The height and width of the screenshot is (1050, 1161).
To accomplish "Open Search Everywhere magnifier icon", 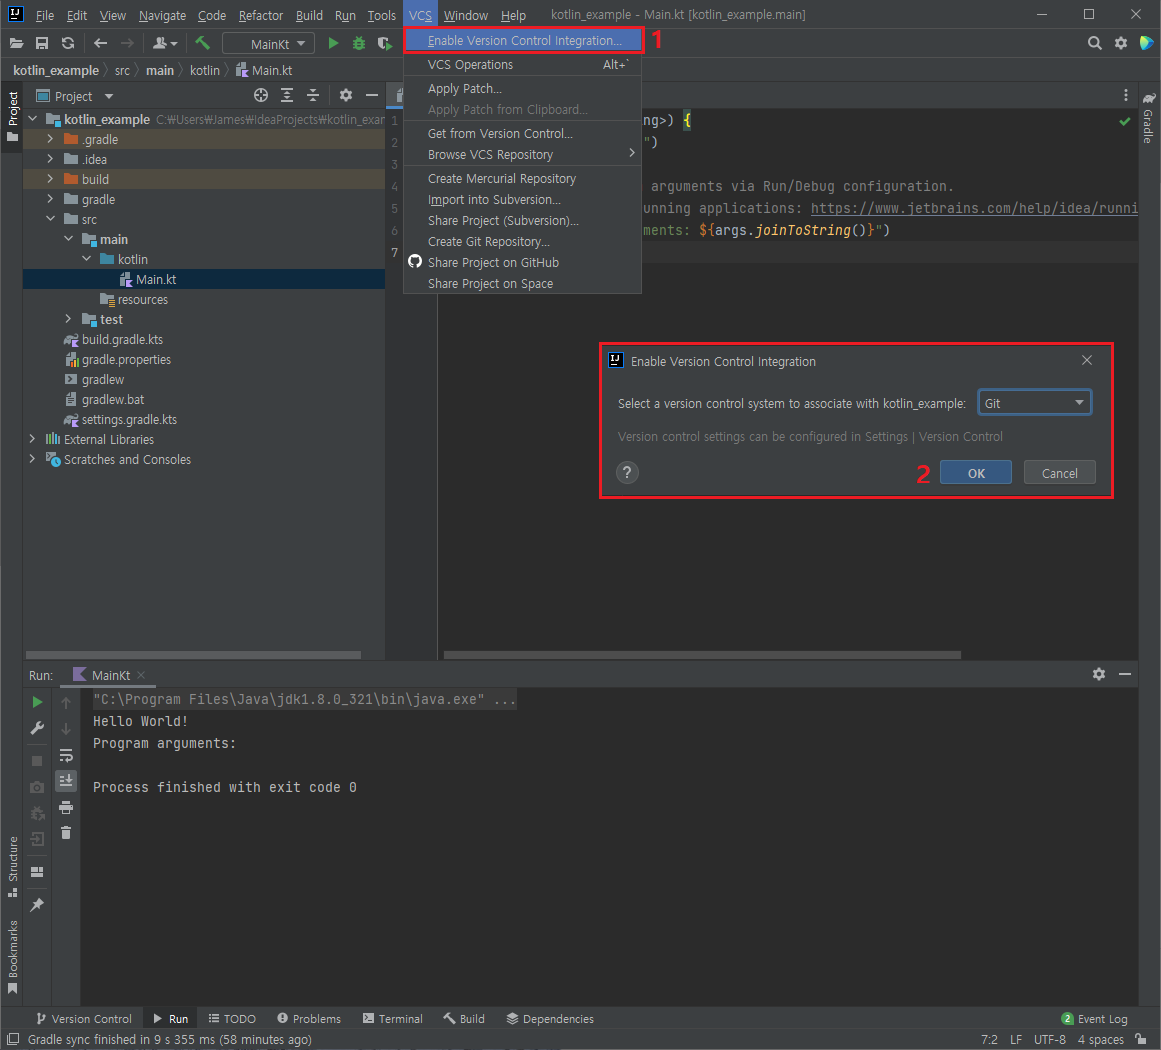I will (x=1094, y=43).
